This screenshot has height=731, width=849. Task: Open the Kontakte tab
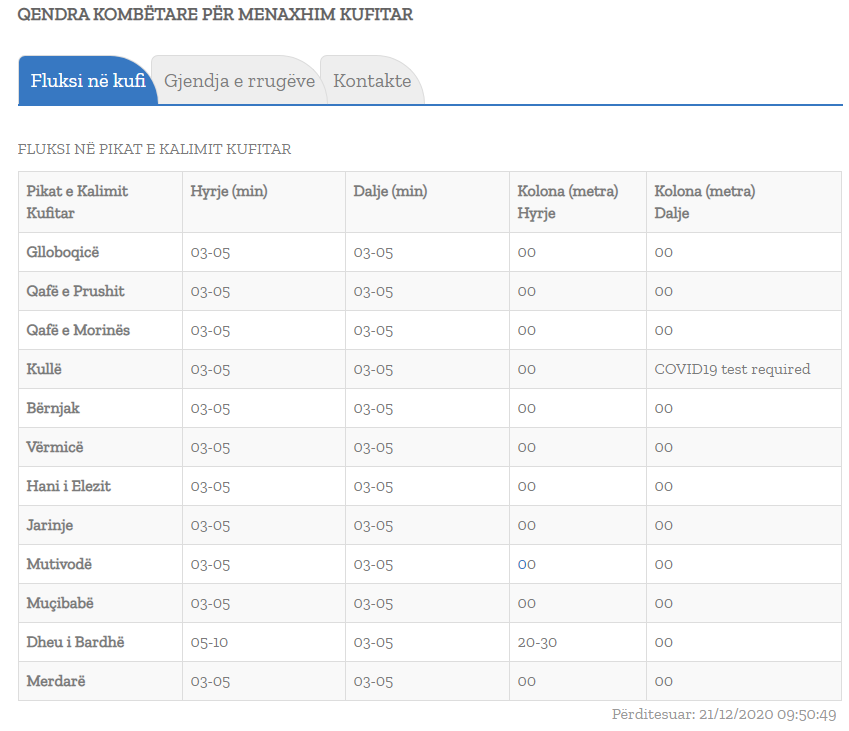372,81
